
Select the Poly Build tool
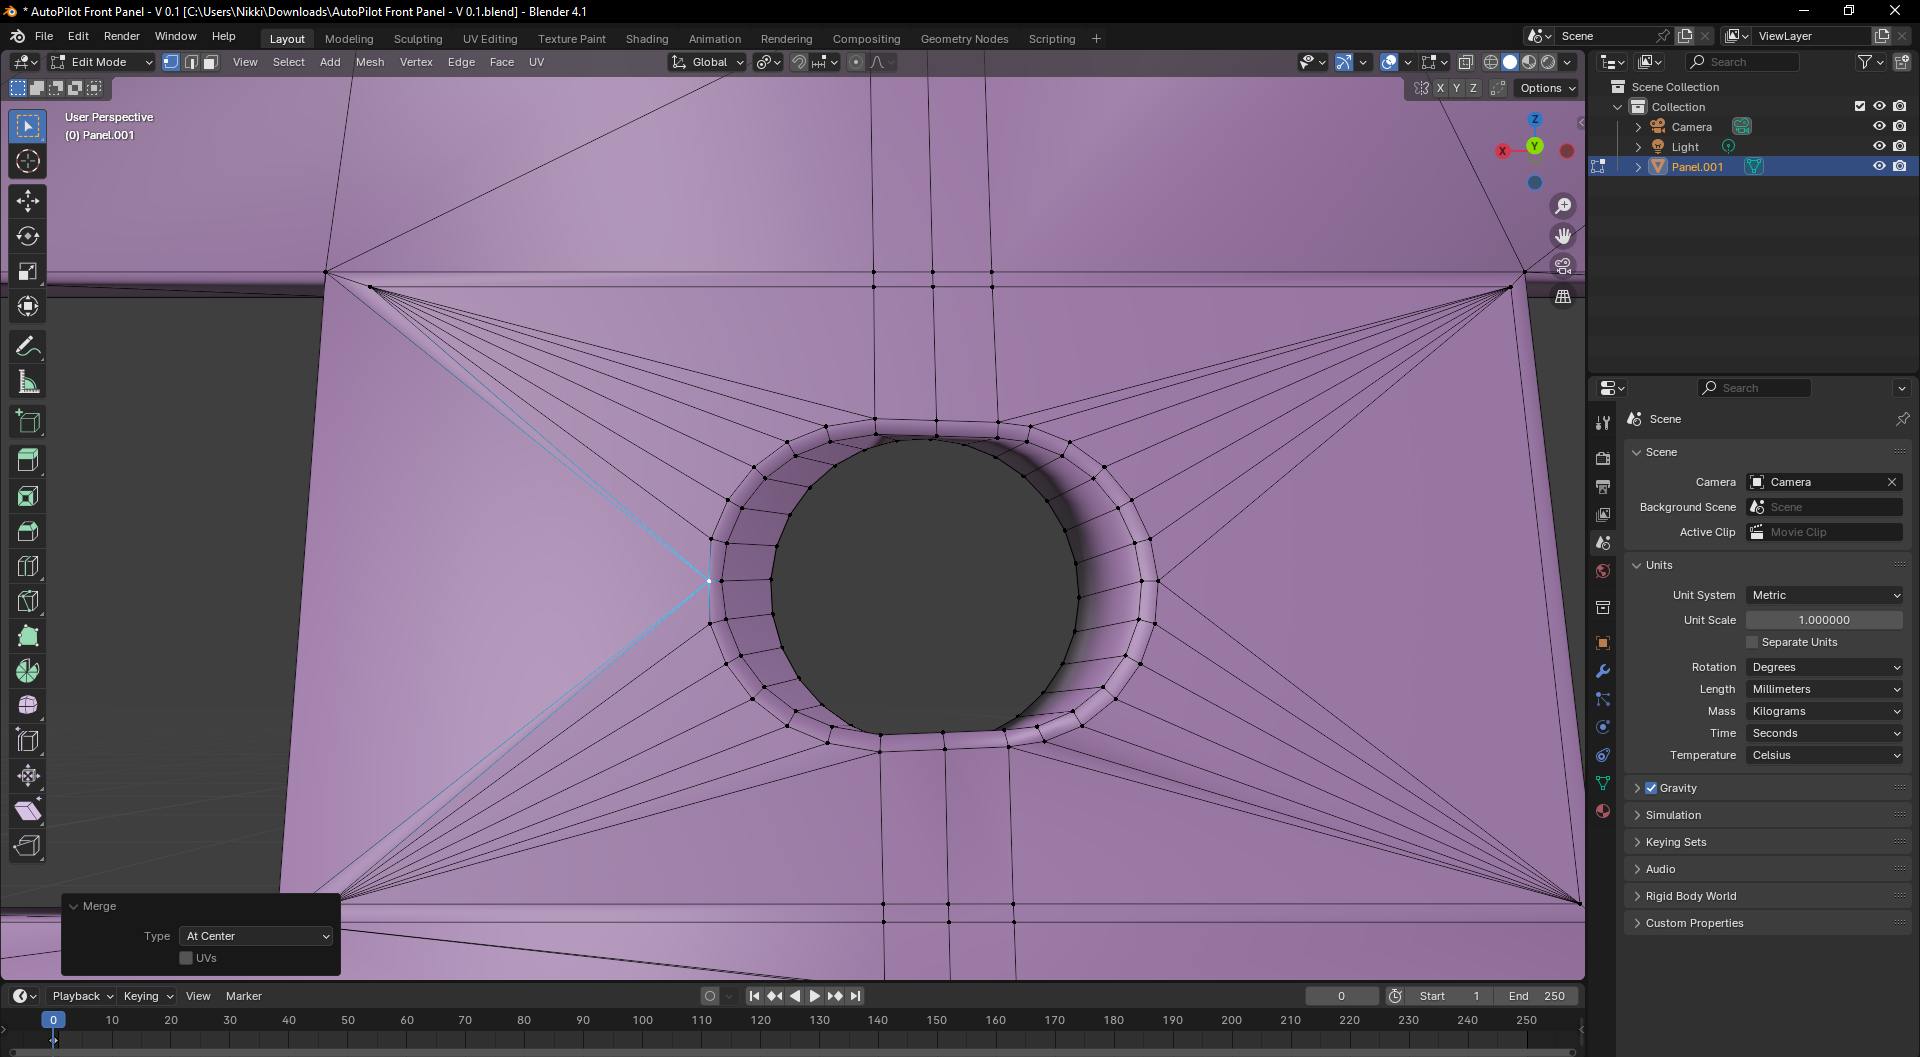click(x=28, y=636)
